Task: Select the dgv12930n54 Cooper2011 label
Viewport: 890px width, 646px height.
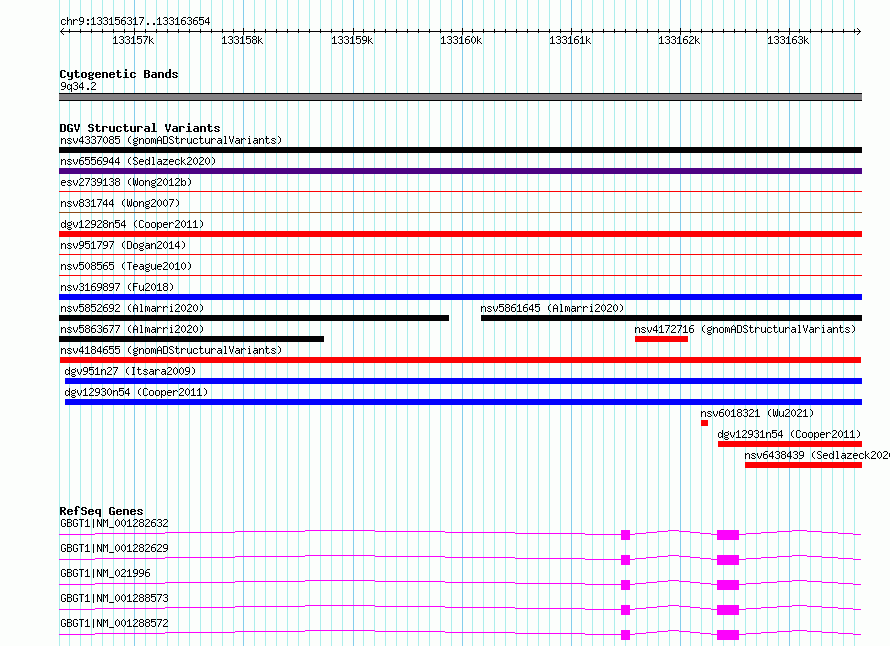Action: [x=136, y=392]
